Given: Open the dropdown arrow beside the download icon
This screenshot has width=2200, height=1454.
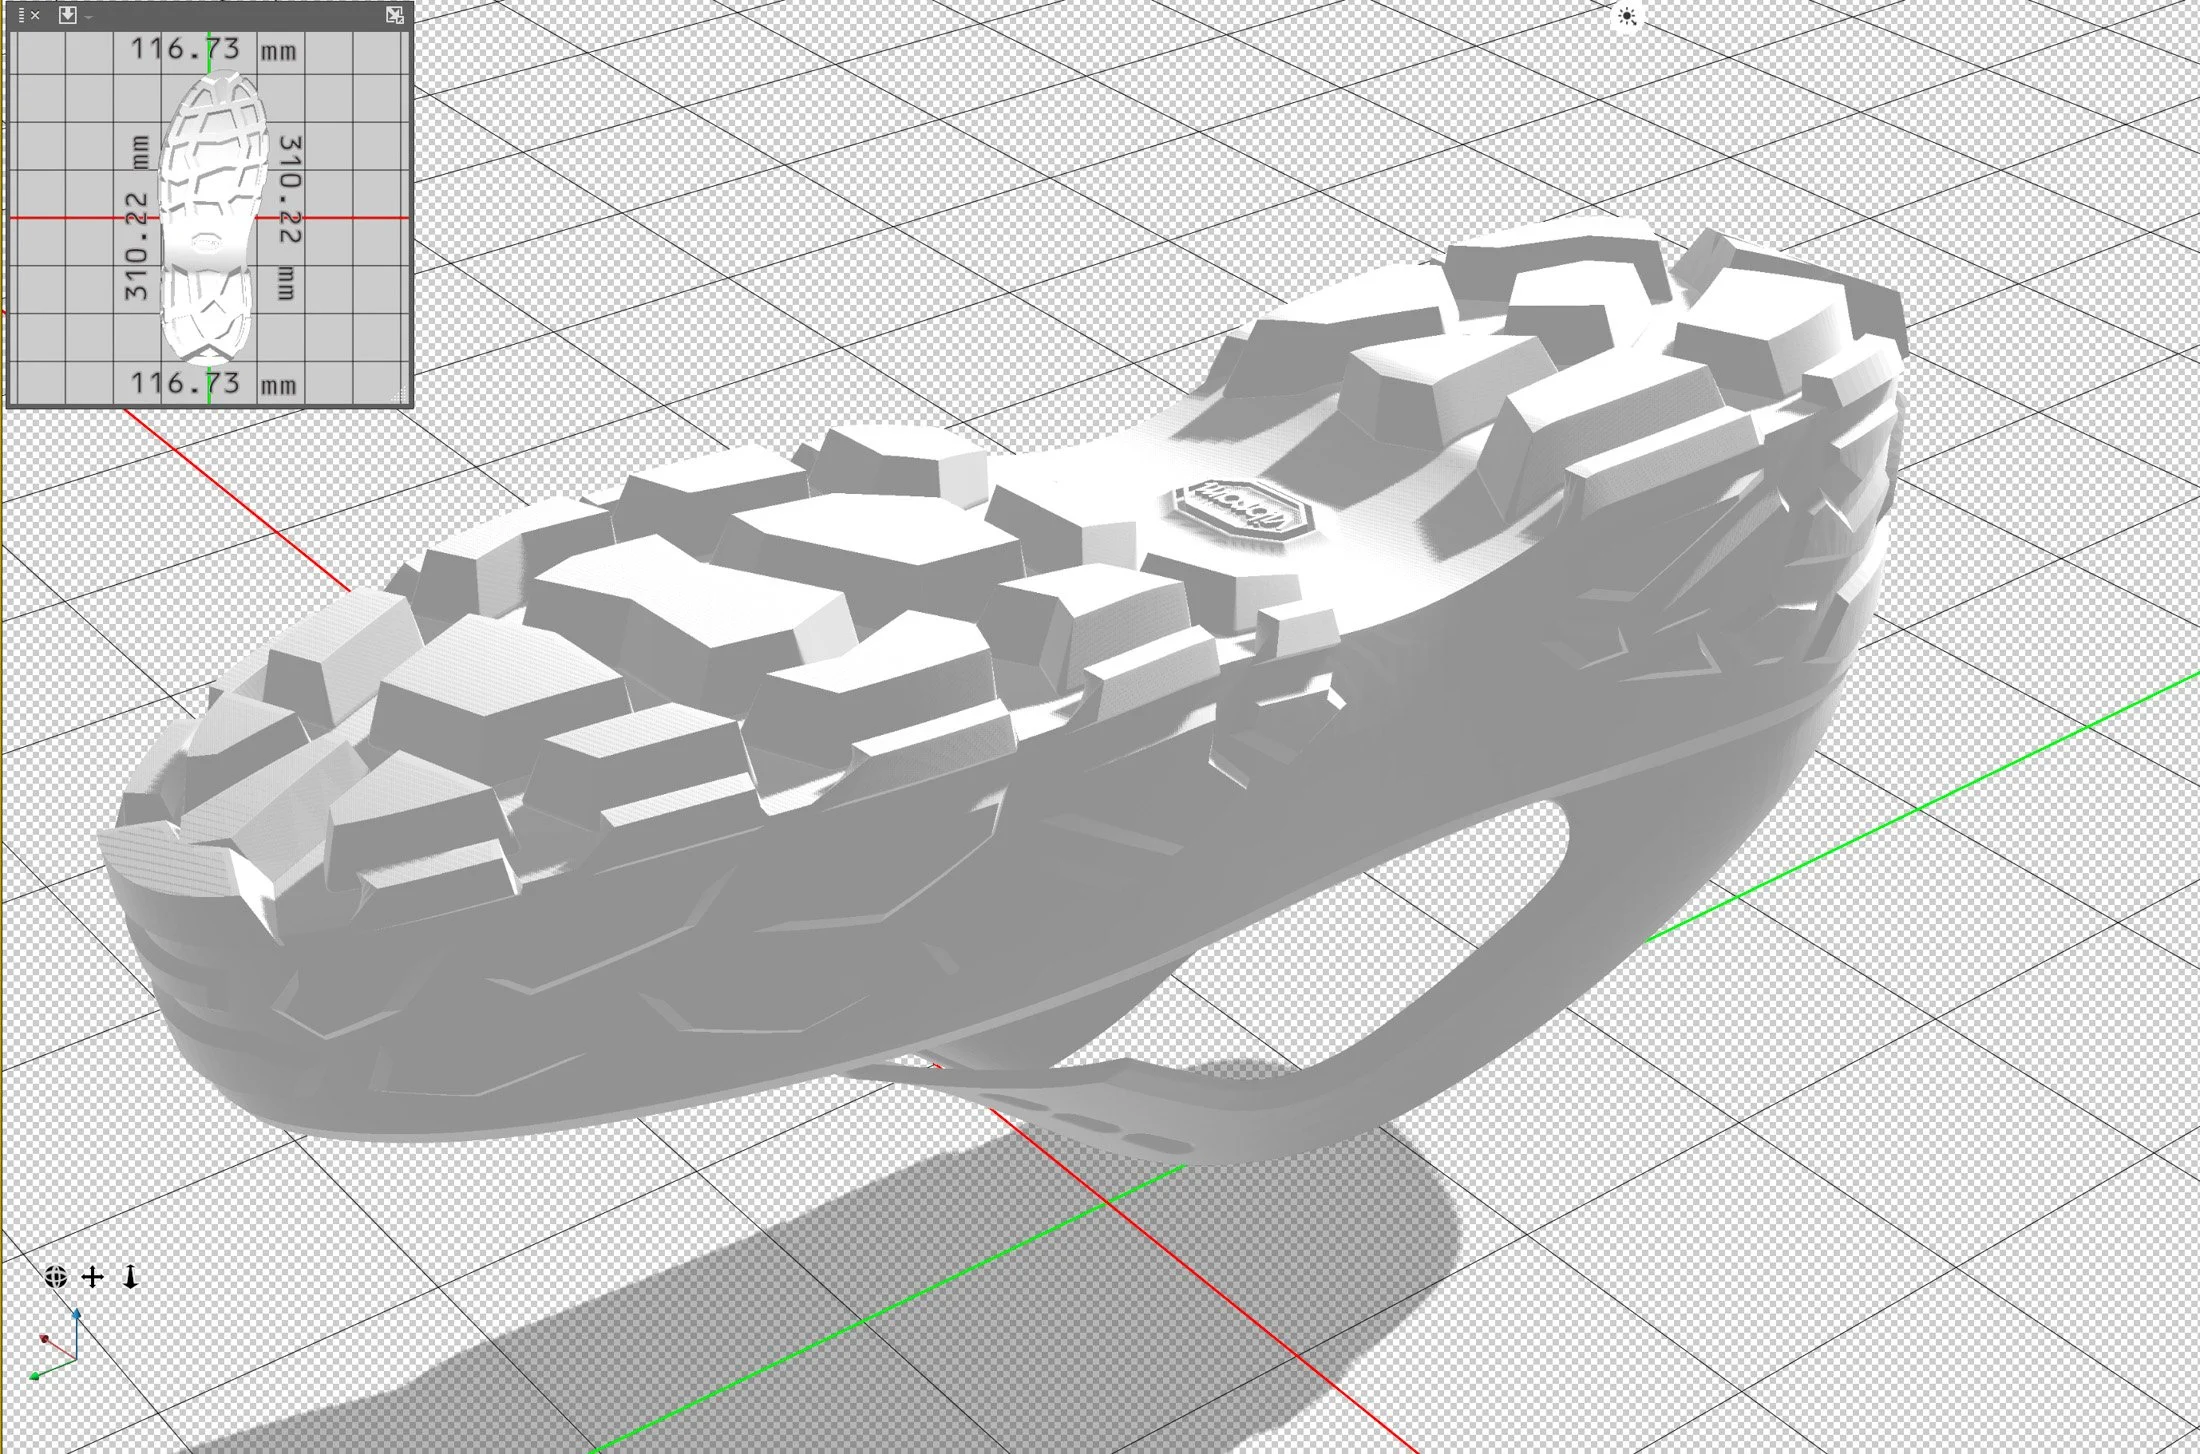Looking at the screenshot, I should 88,17.
